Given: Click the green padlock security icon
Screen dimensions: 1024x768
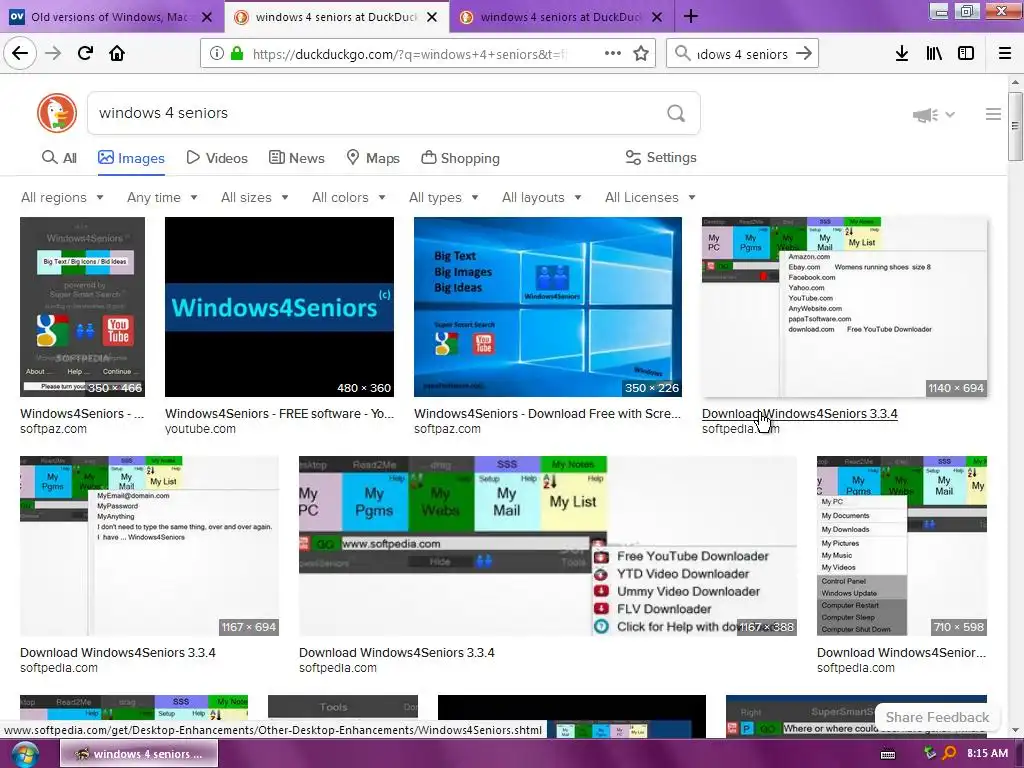Looking at the screenshot, I should tap(237, 54).
